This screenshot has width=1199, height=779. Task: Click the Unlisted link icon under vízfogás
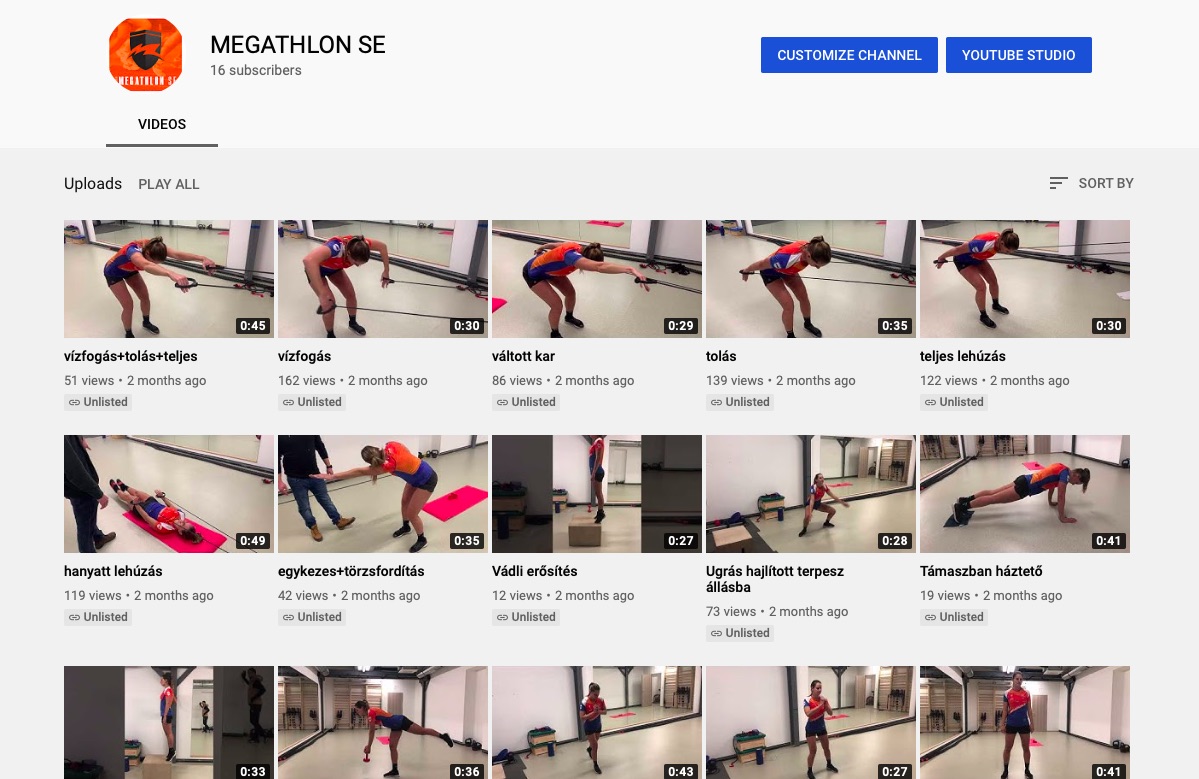click(x=288, y=402)
